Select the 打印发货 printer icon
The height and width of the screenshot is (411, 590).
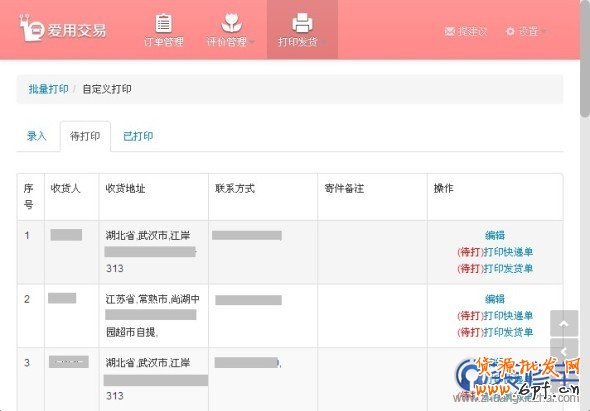click(x=302, y=23)
